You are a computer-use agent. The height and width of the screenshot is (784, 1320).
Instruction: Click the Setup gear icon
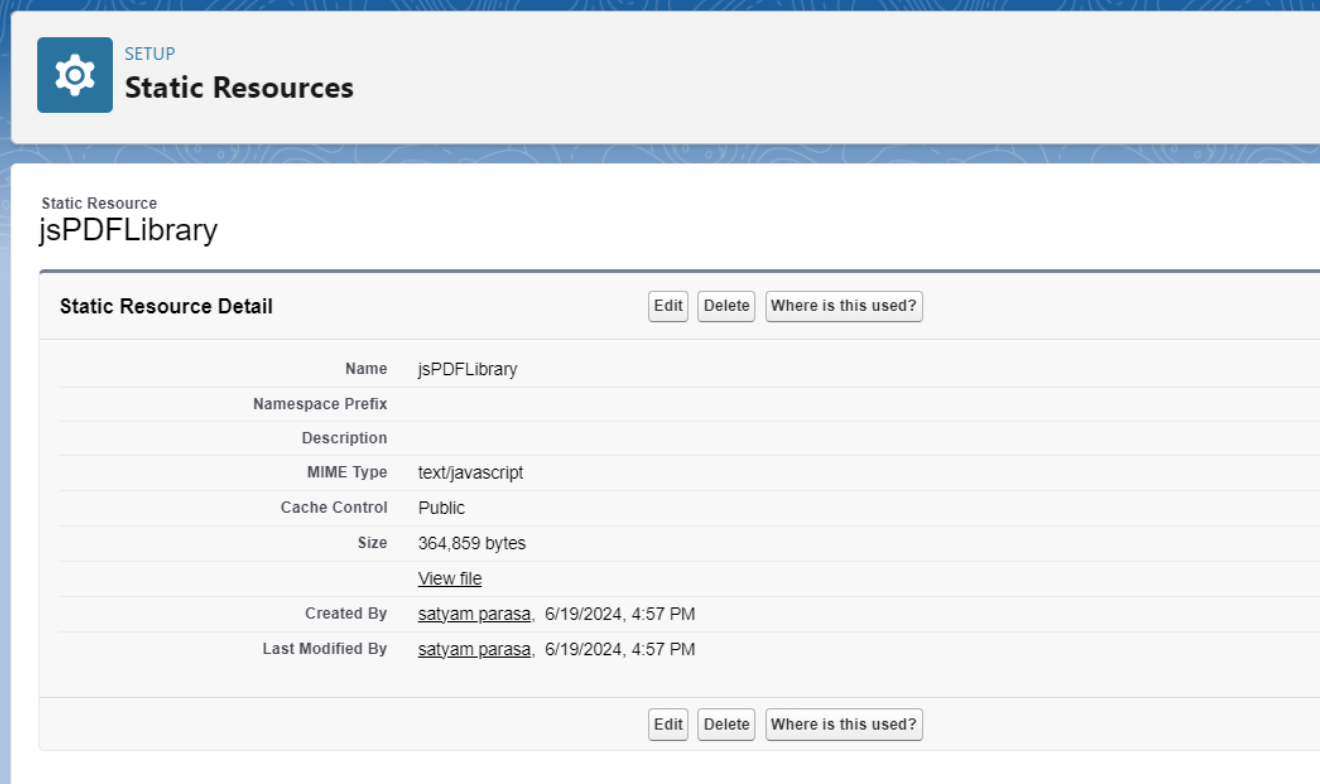74,74
